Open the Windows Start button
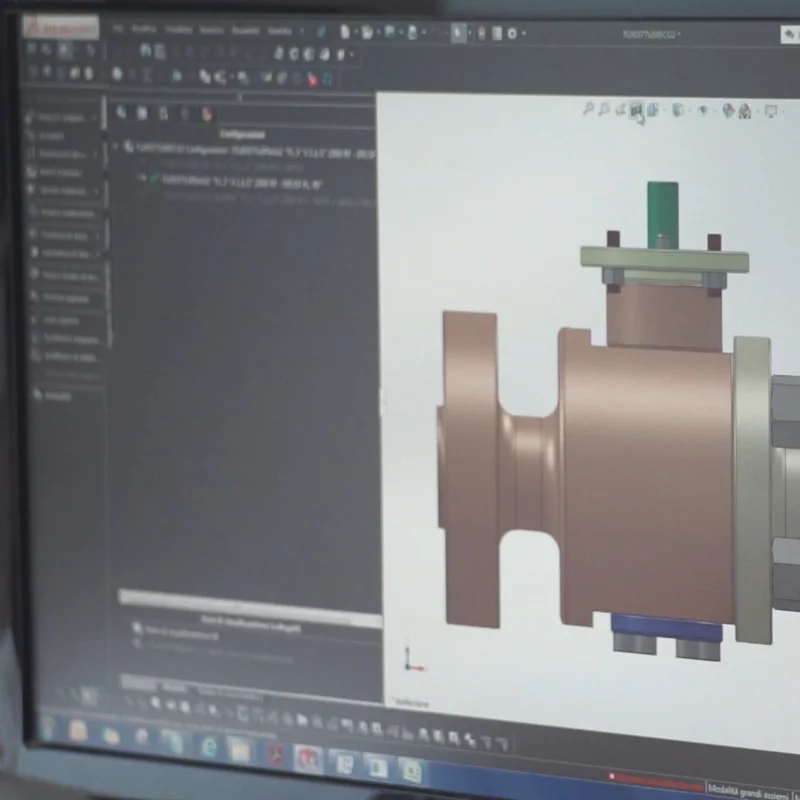The image size is (800, 800). [47, 728]
